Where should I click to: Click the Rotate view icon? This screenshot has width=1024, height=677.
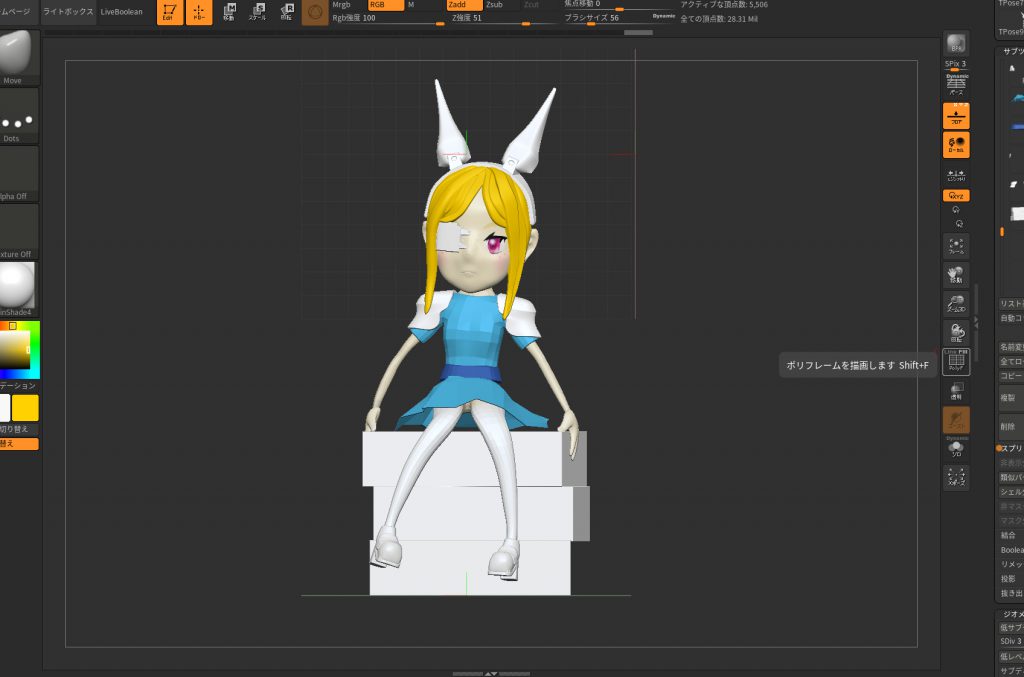click(957, 332)
